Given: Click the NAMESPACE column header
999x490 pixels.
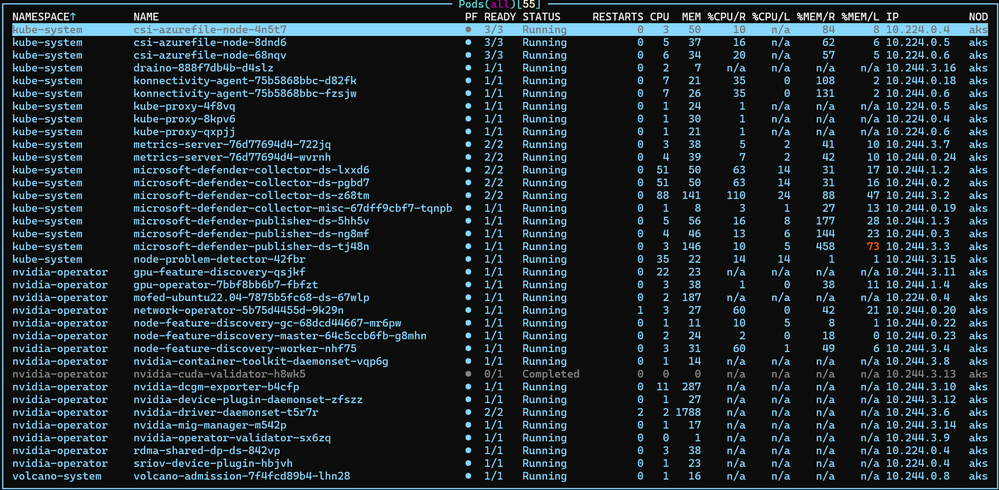Looking at the screenshot, I should 45,17.
